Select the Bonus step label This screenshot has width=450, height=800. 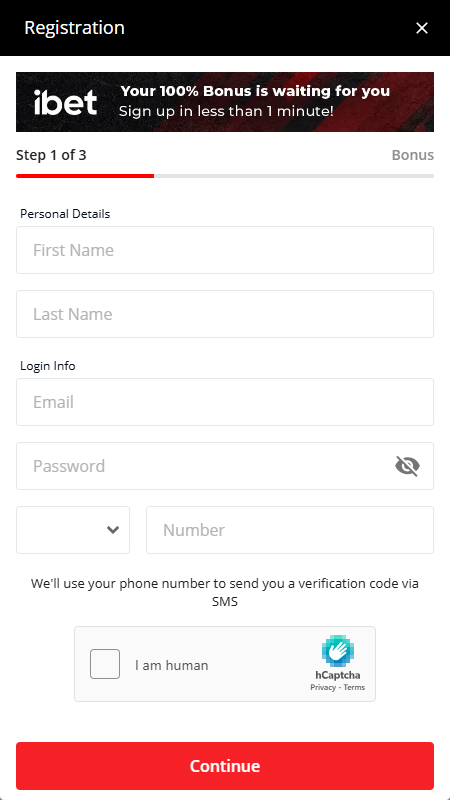point(413,155)
